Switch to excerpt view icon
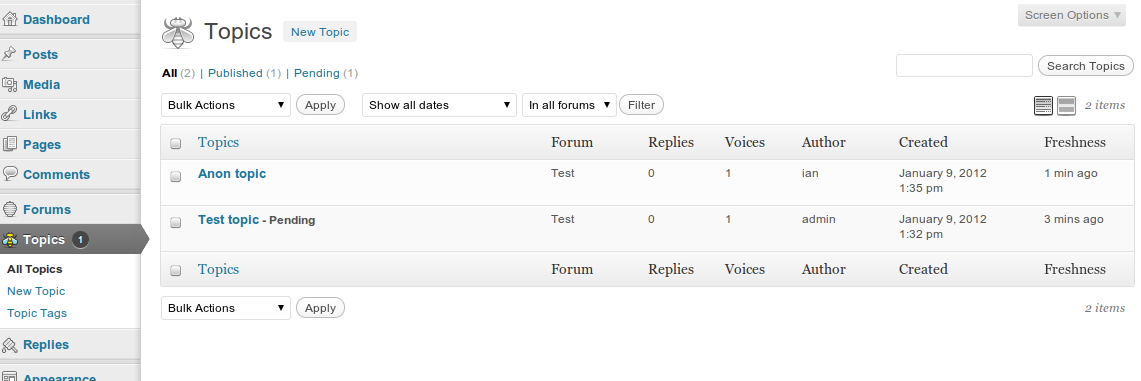Viewport: 1141px width, 381px height. (x=1066, y=105)
